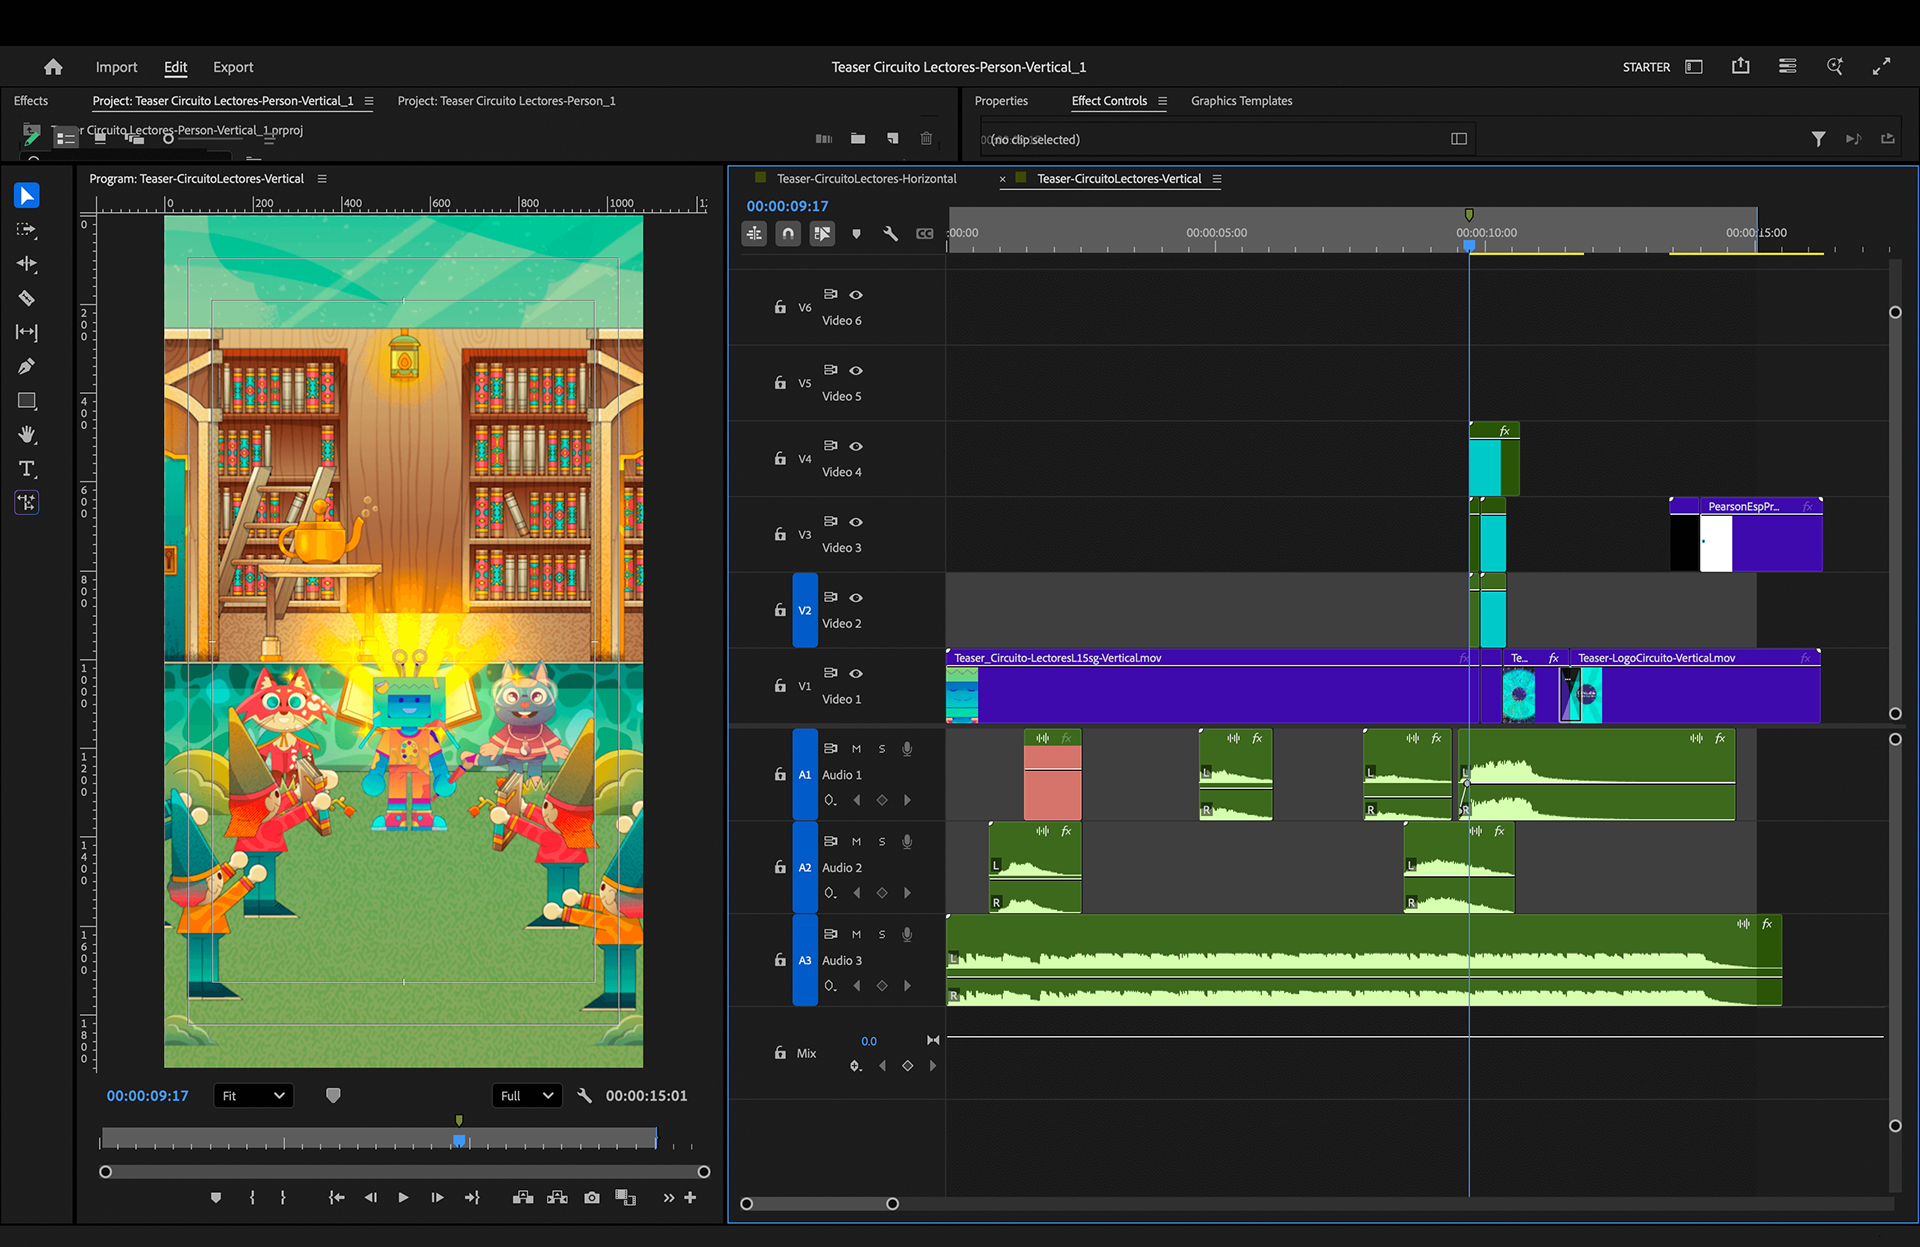This screenshot has width=1920, height=1247.
Task: Click the Play button in Program monitor
Action: 403,1197
